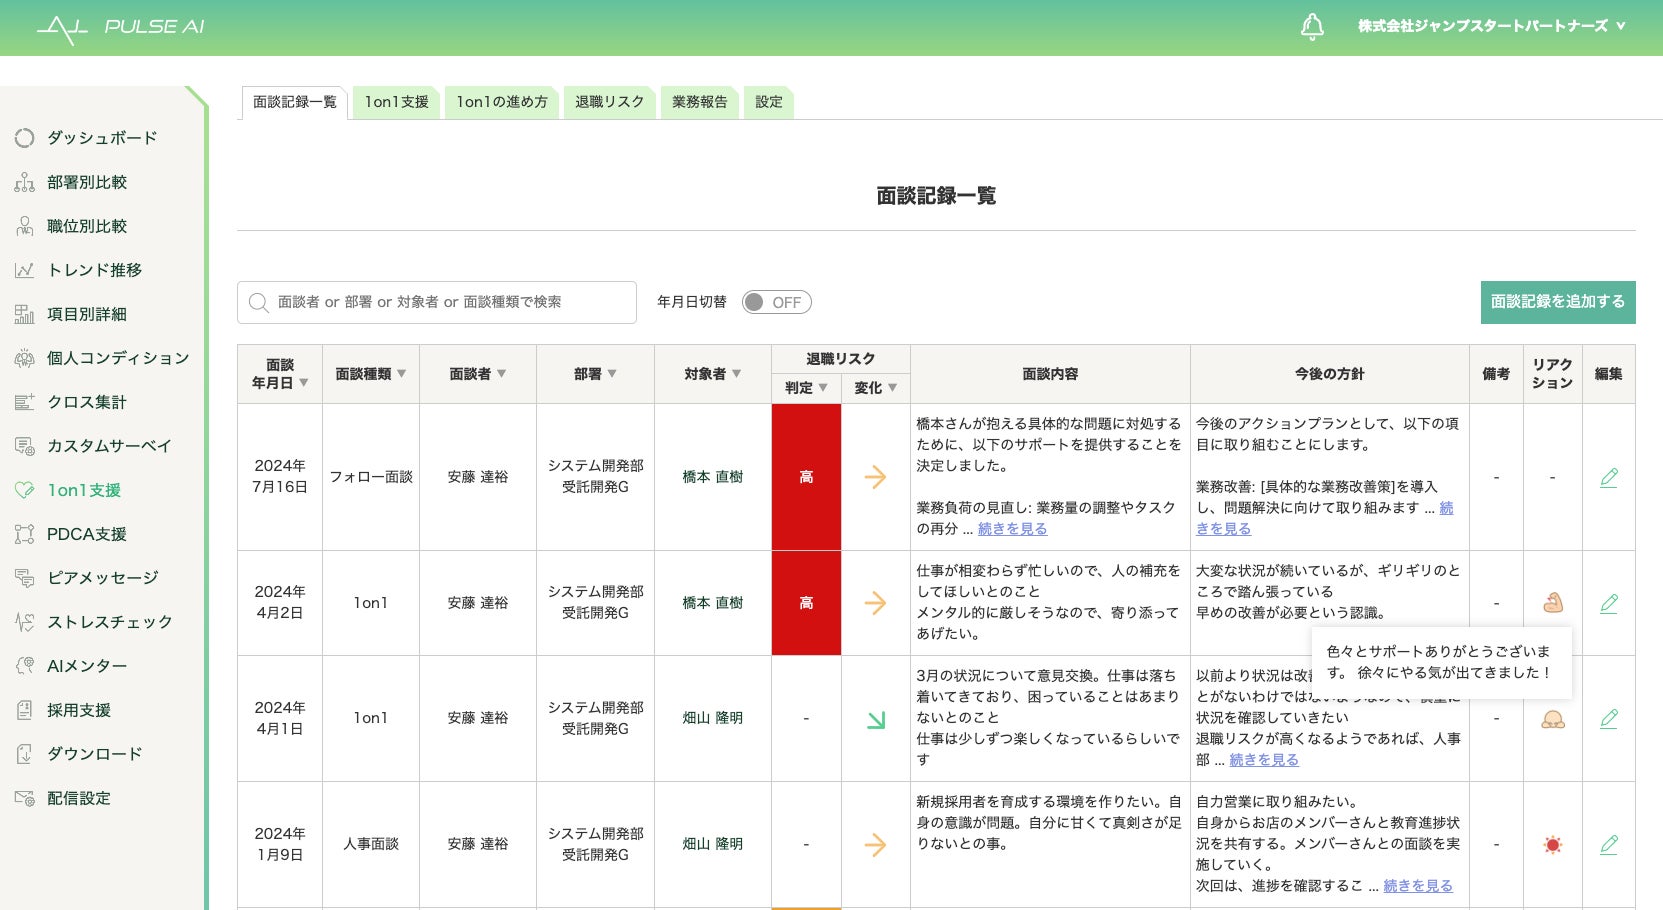Image resolution: width=1663 pixels, height=910 pixels.
Task: Open ストレスチェック in the sidebar
Action: pos(109,622)
